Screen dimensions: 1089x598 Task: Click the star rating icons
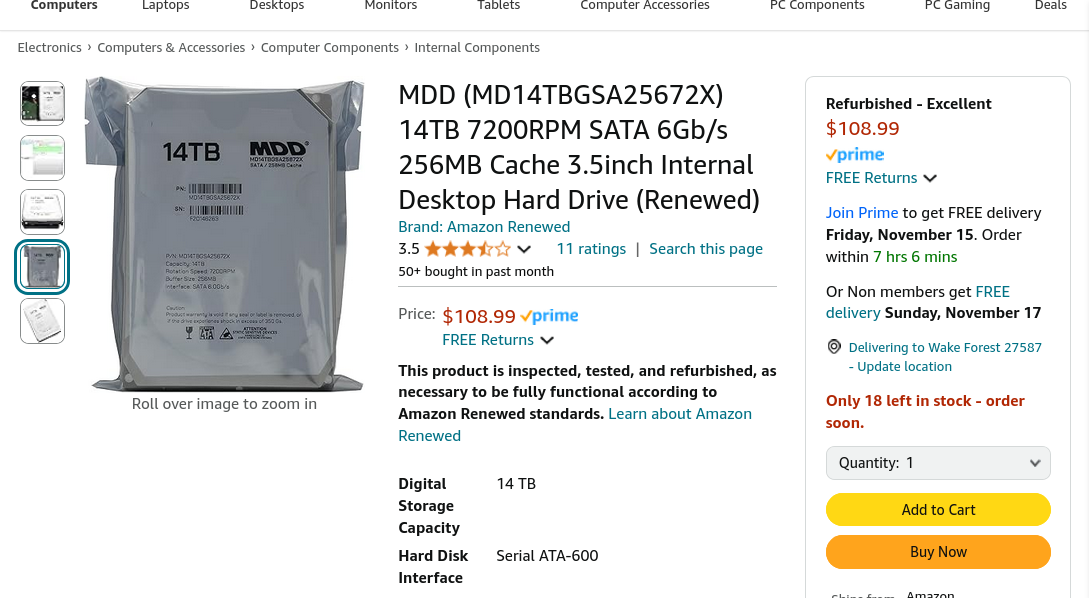467,249
